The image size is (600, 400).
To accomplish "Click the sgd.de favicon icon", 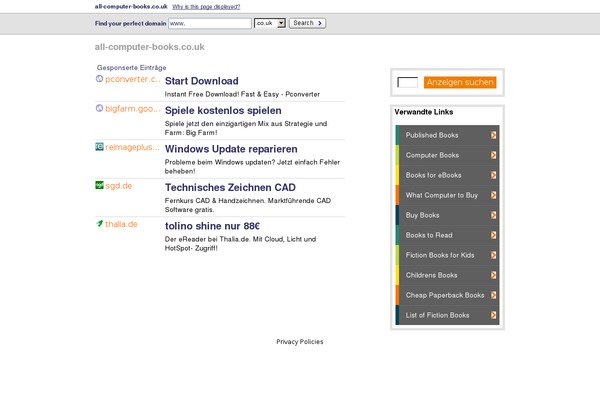I will pos(99,185).
